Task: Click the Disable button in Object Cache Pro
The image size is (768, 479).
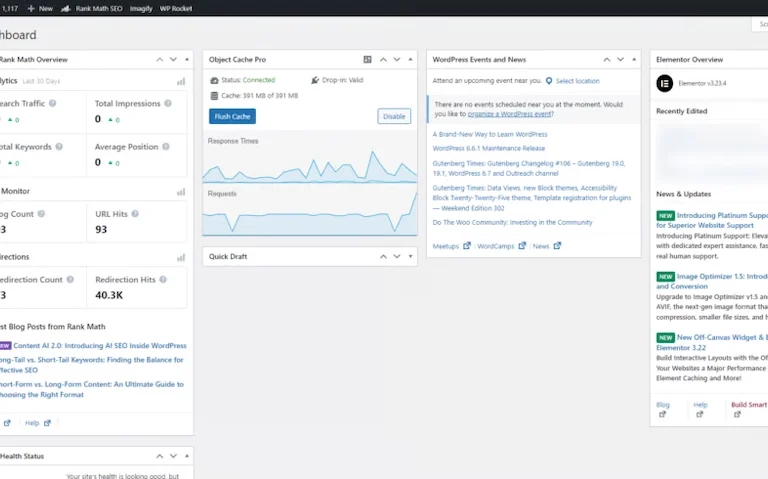Action: 394,117
